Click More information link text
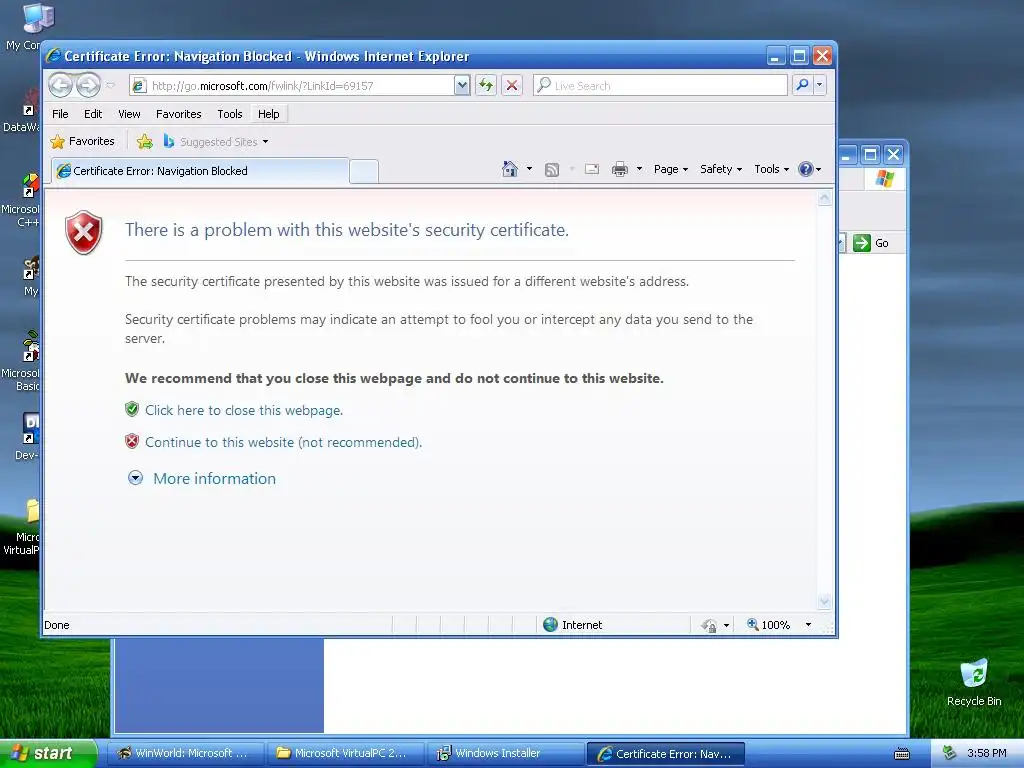This screenshot has height=768, width=1024. [x=214, y=479]
